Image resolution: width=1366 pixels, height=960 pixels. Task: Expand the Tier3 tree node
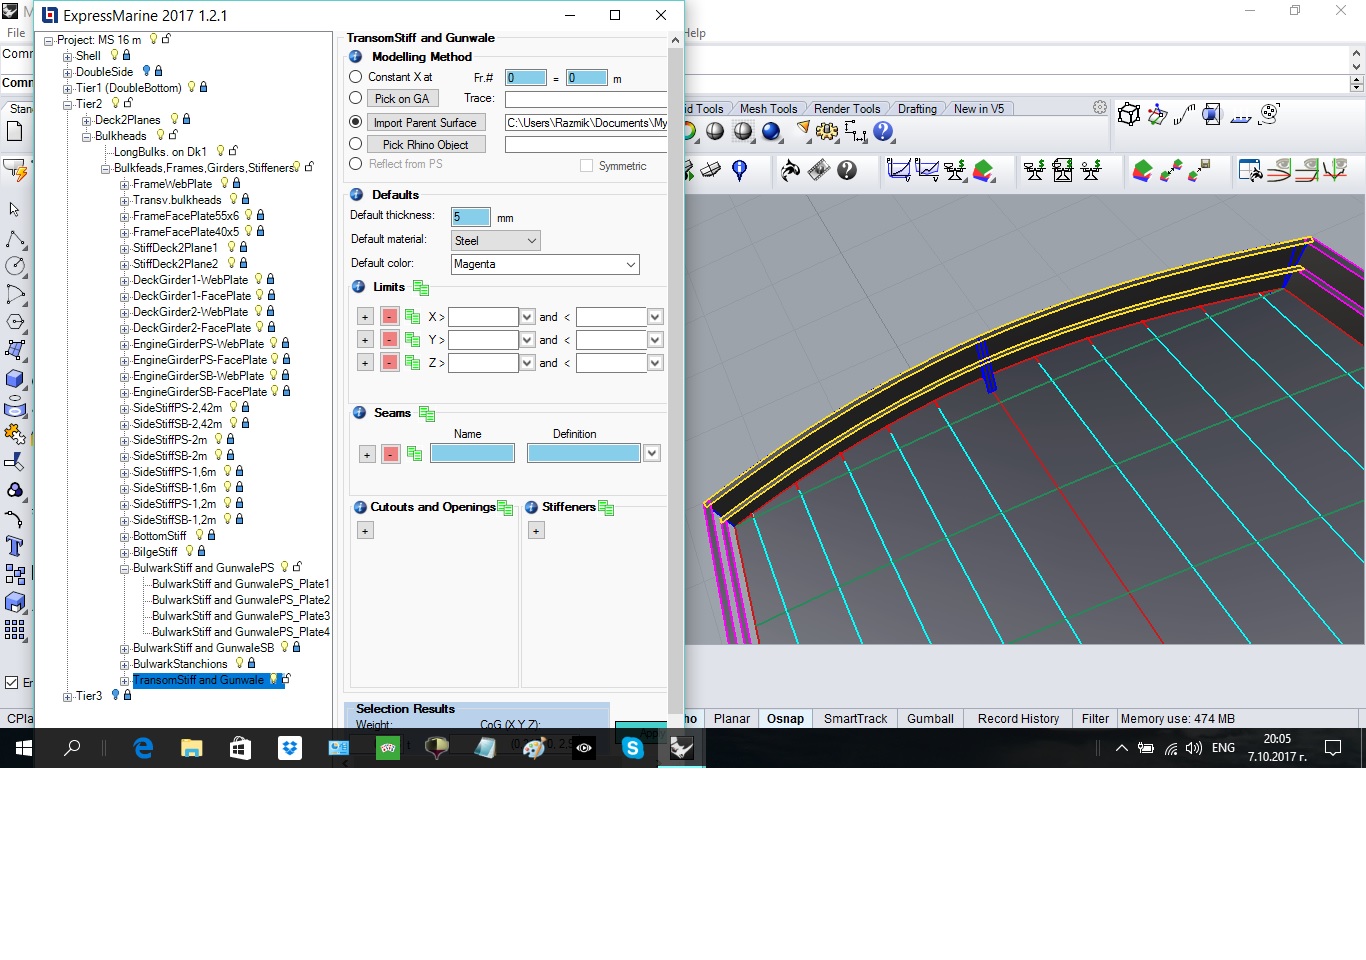point(67,696)
